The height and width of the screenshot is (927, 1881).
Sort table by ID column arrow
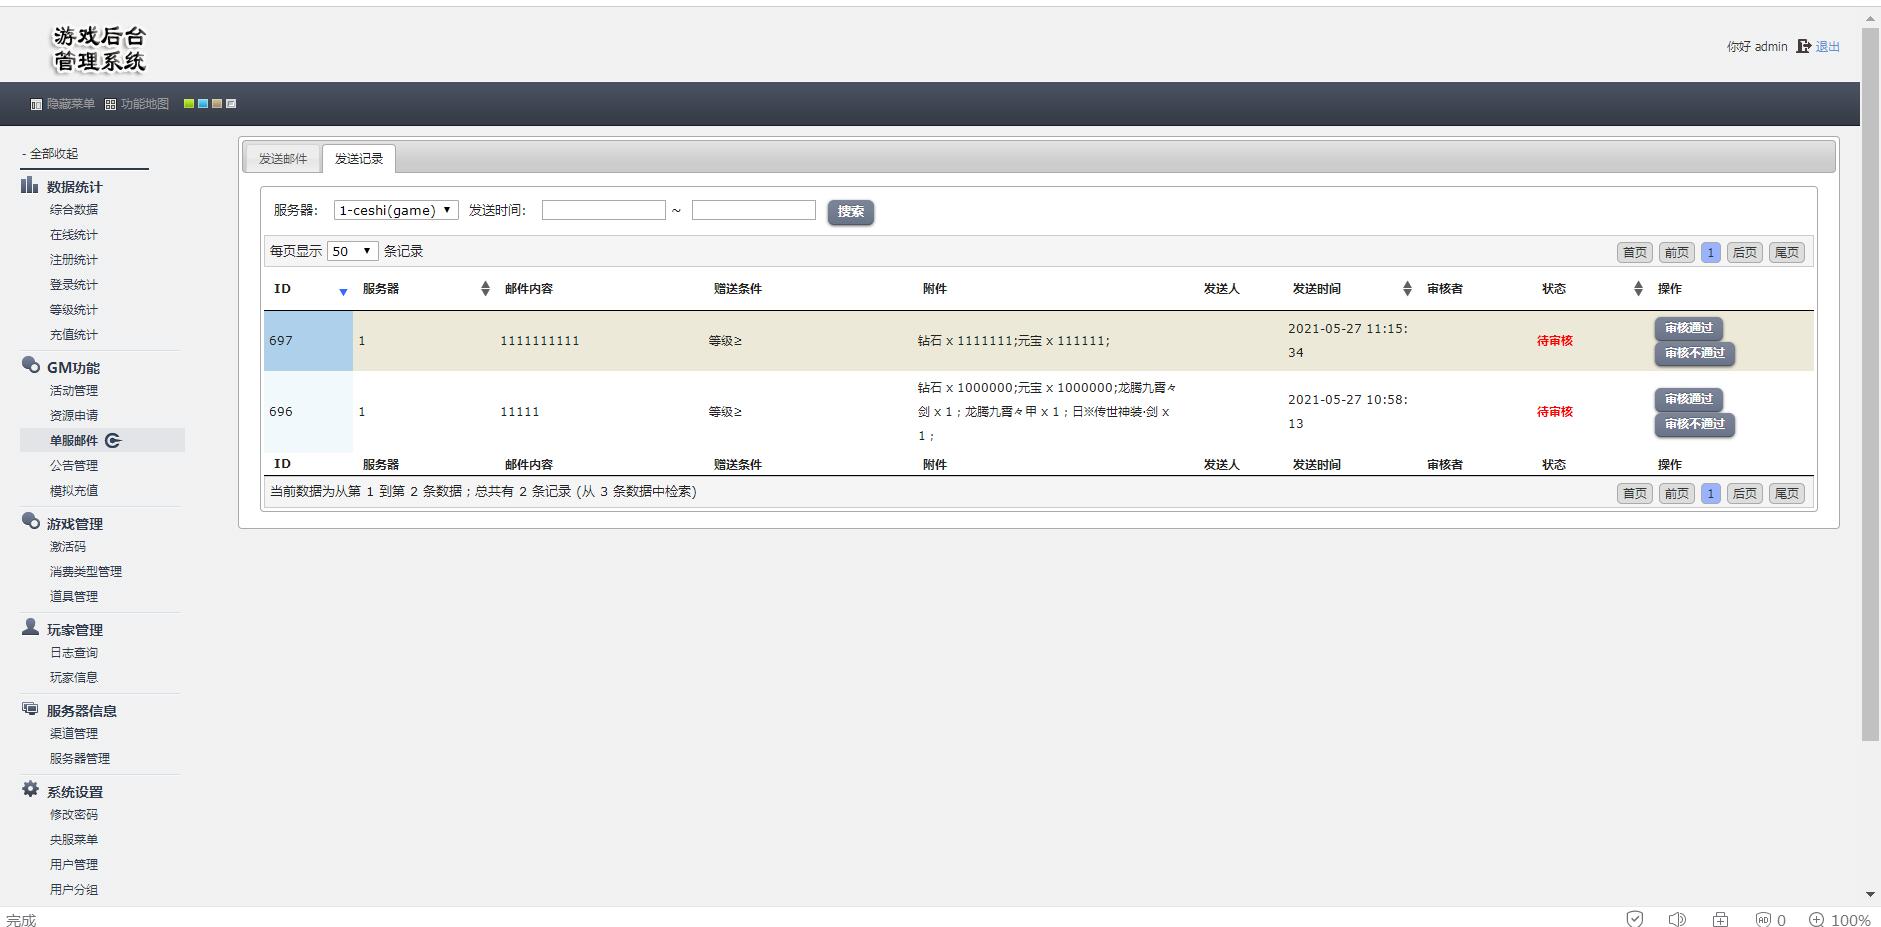click(x=342, y=291)
